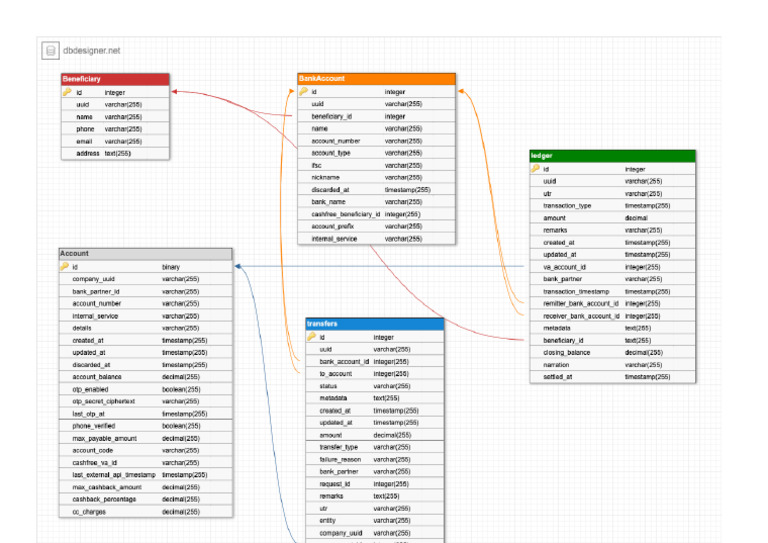Image resolution: width=768 pixels, height=543 pixels.
Task: Select the ifsc row in BankAccount
Action: coord(376,165)
